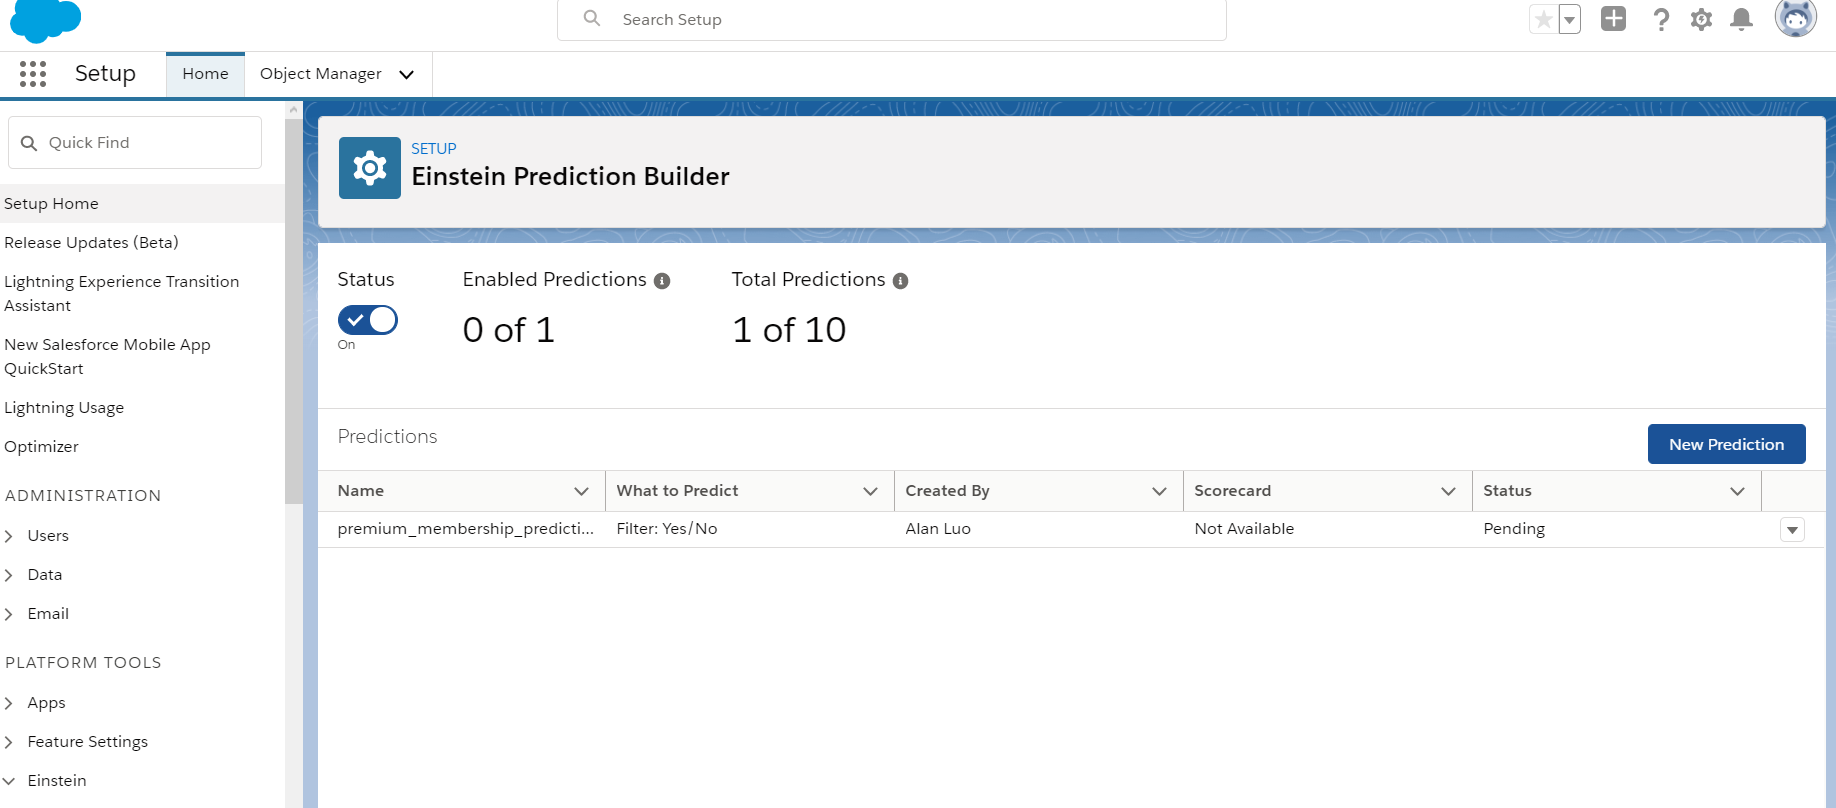Open the Created By column menu
The height and width of the screenshot is (808, 1836).
1159,491
